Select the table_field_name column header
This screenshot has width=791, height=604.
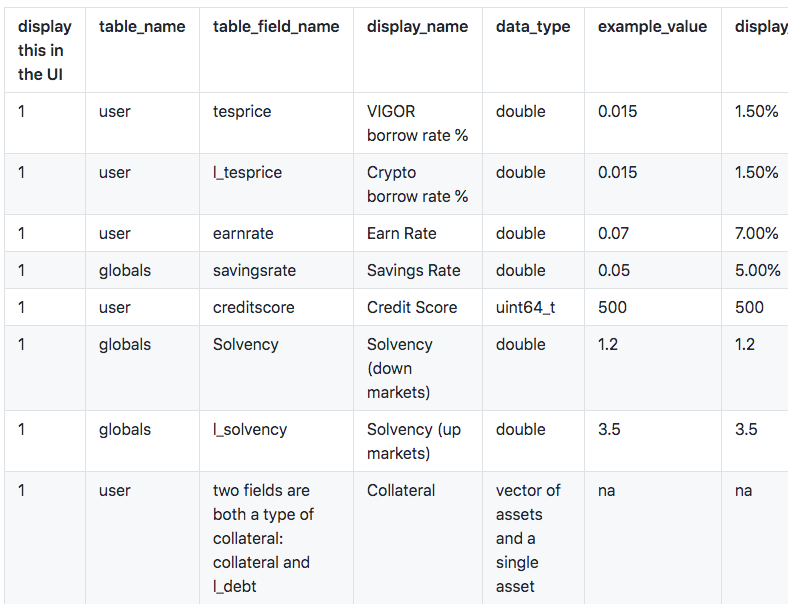[x=276, y=27]
